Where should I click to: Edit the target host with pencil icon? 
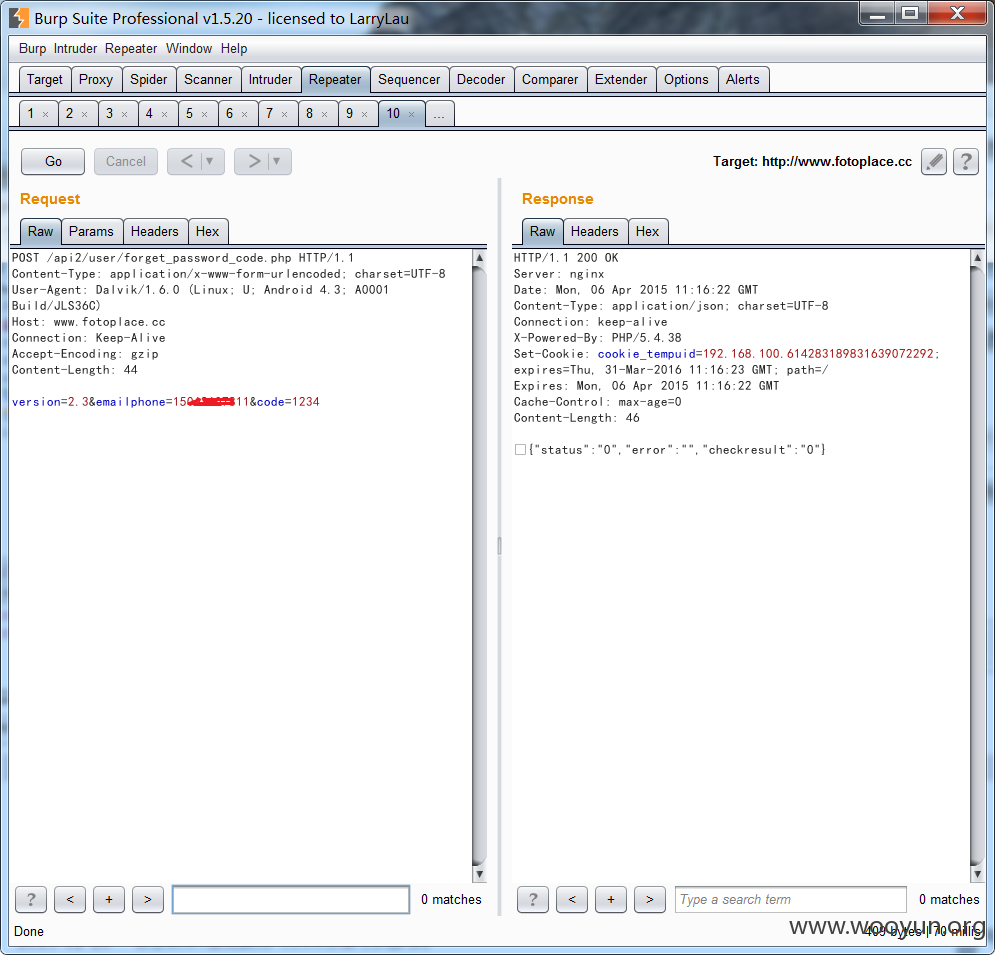coord(933,162)
